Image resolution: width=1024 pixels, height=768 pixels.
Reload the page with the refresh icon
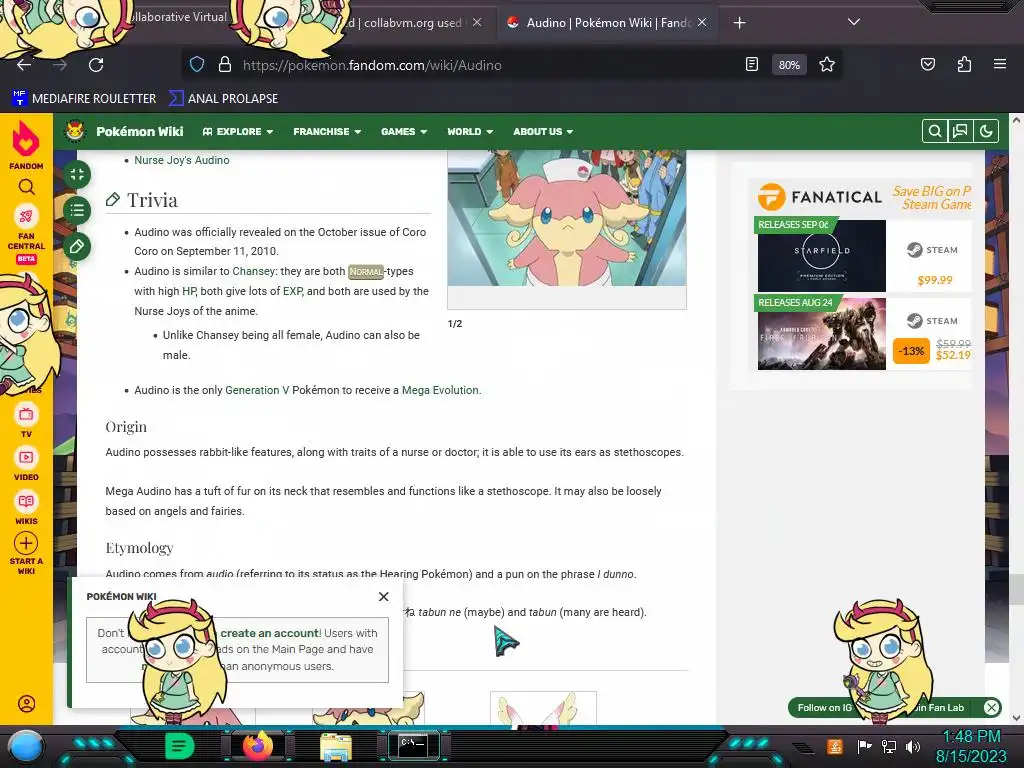coord(96,65)
